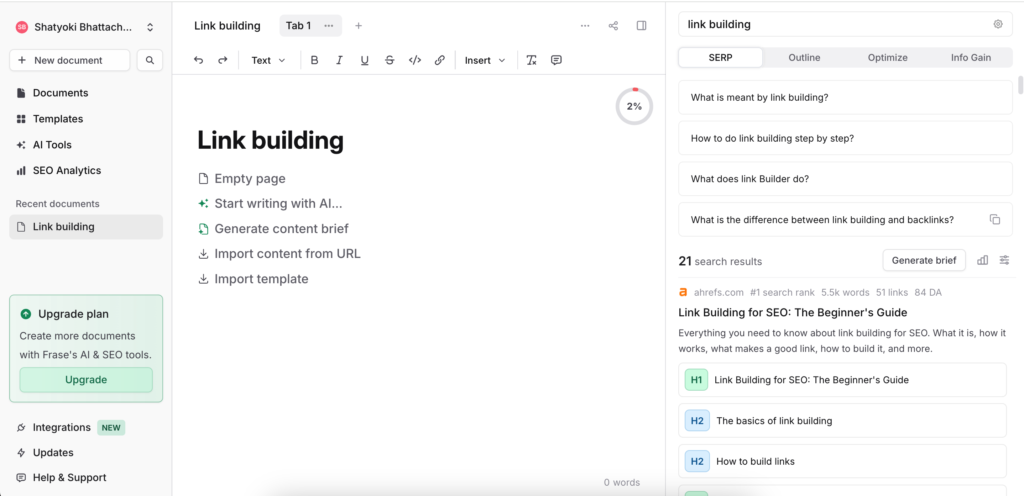1024x496 pixels.
Task: Open the Text style dropdown
Action: 268,60
